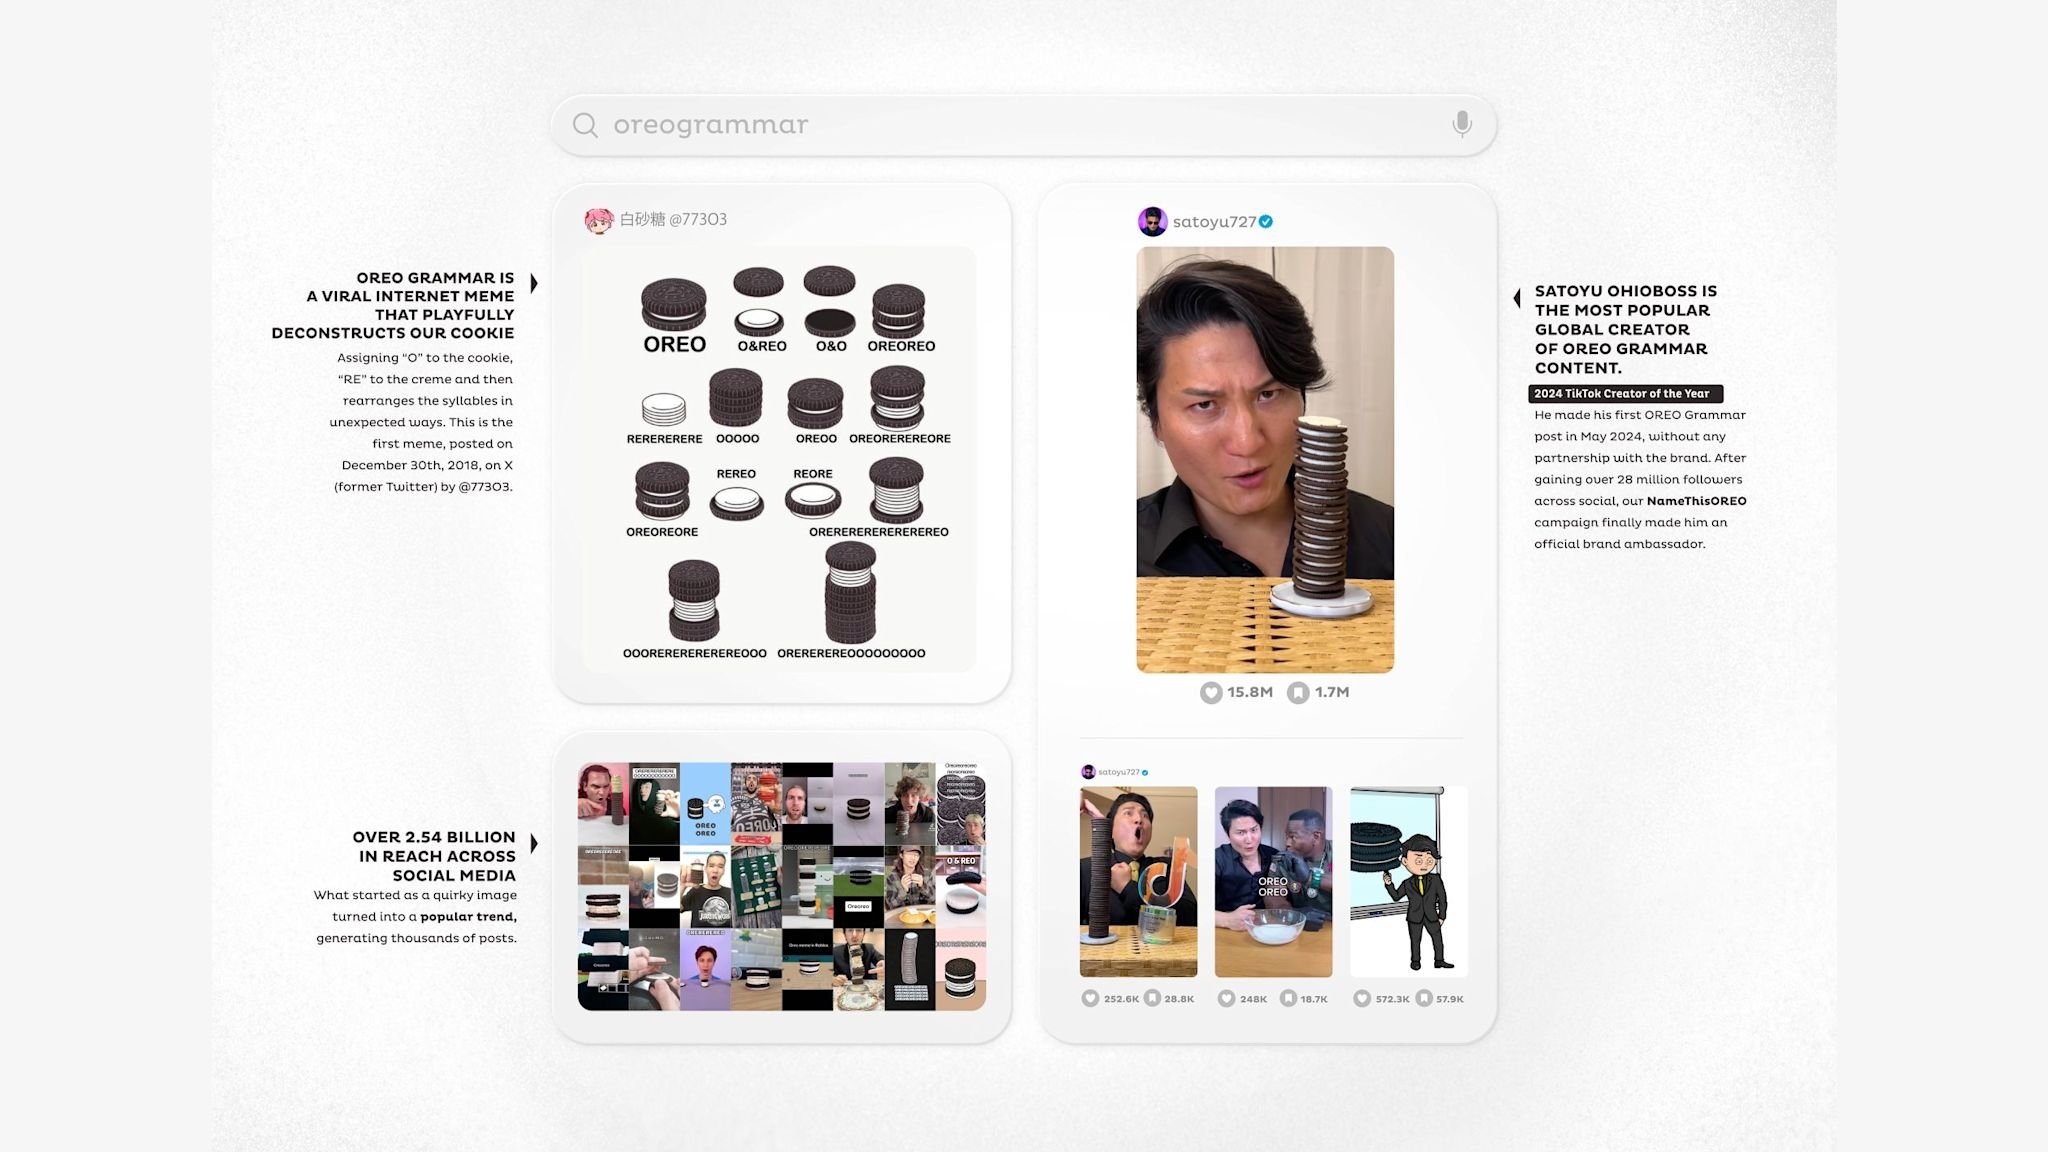Click the heart icon next to 252.6K
Screen dimensions: 2048x1152
(1090, 998)
